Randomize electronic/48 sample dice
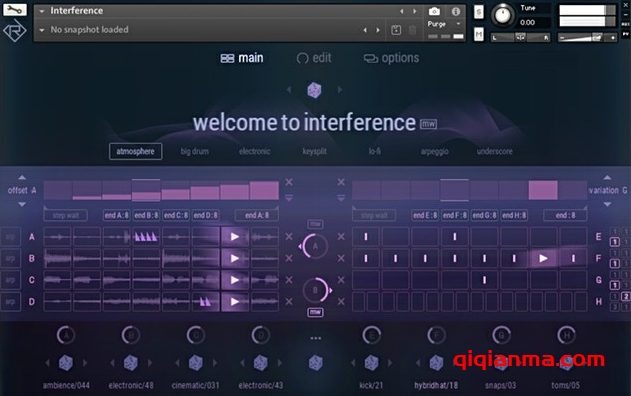 point(131,363)
